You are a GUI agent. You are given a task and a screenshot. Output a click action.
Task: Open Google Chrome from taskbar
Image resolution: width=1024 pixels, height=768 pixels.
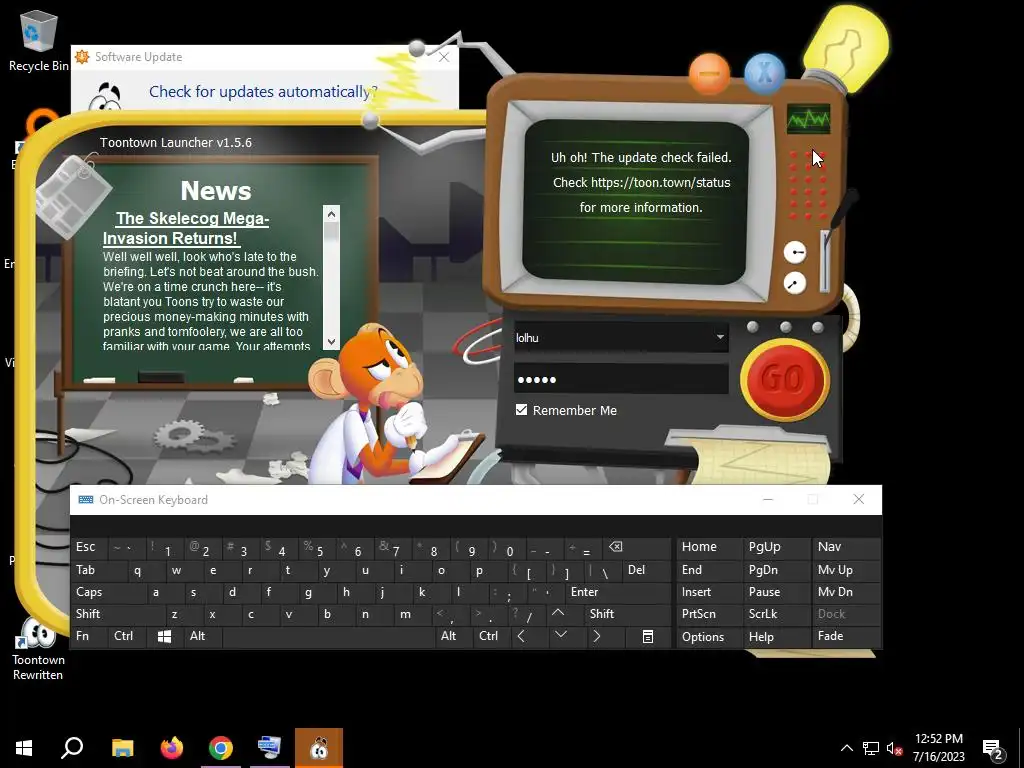221,748
